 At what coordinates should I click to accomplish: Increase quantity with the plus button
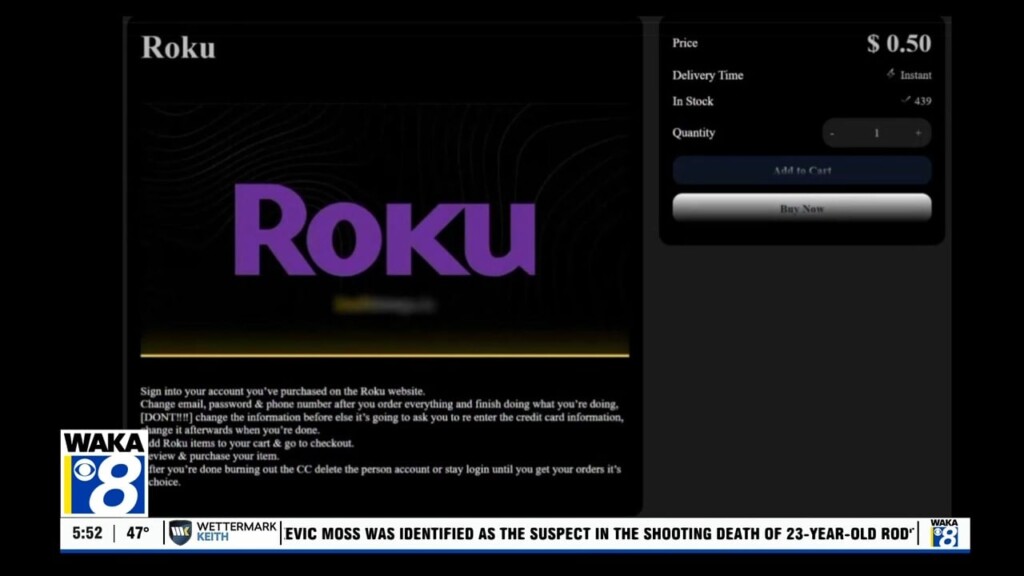918,133
